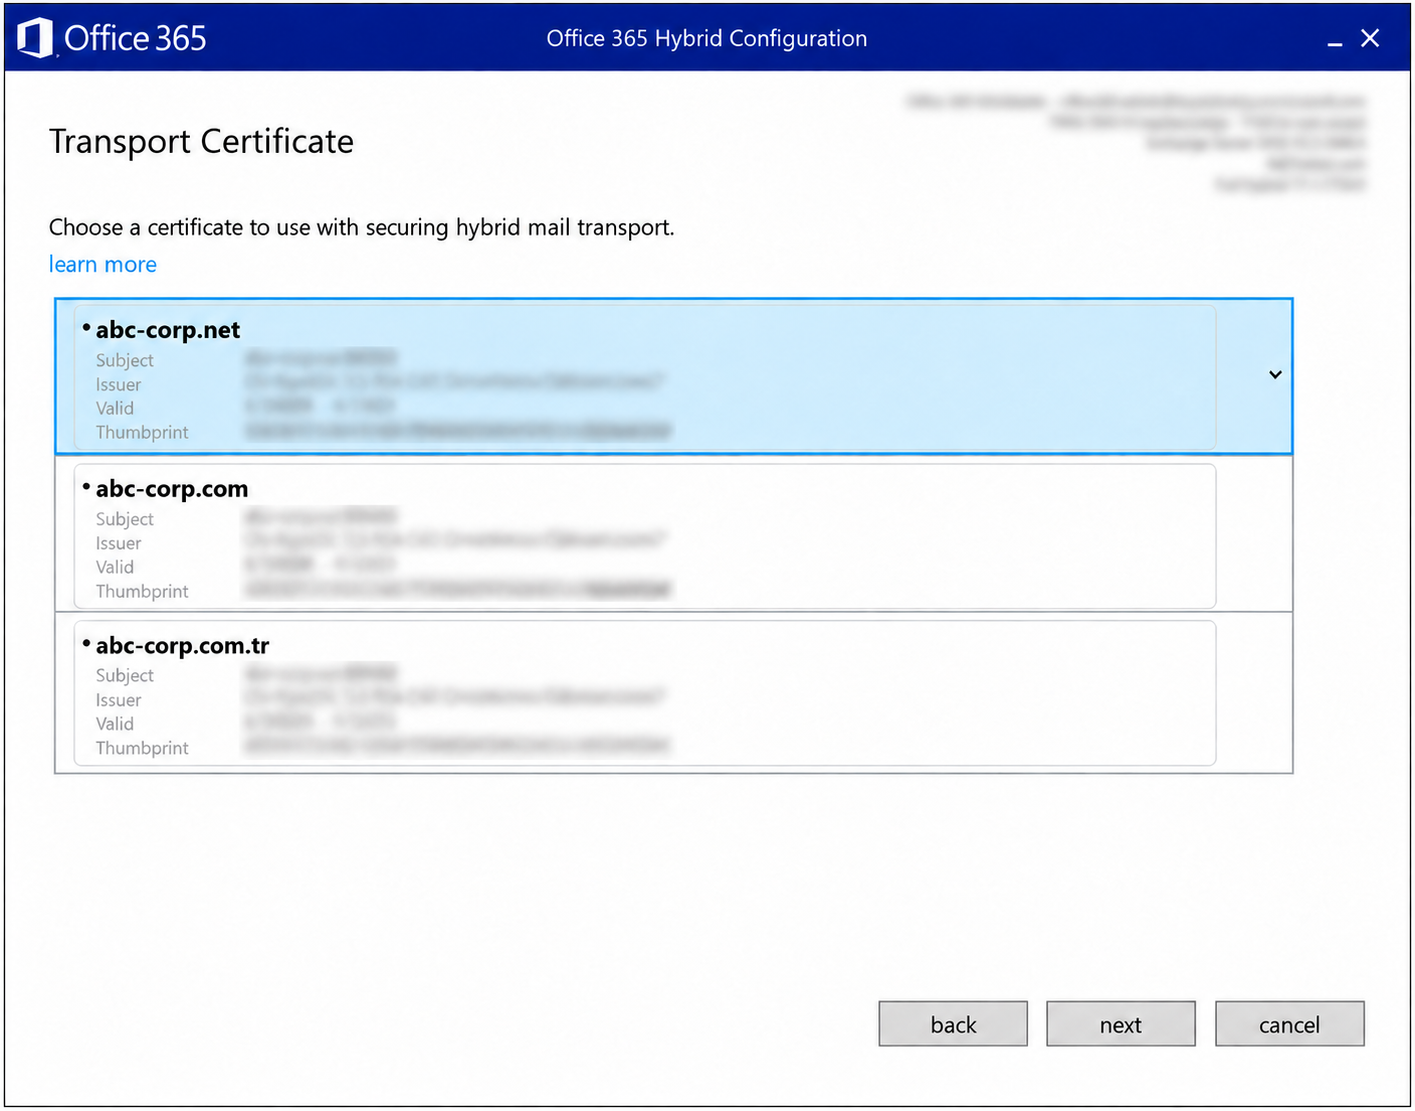
Task: Click the Office 365 logo icon
Action: (35, 38)
